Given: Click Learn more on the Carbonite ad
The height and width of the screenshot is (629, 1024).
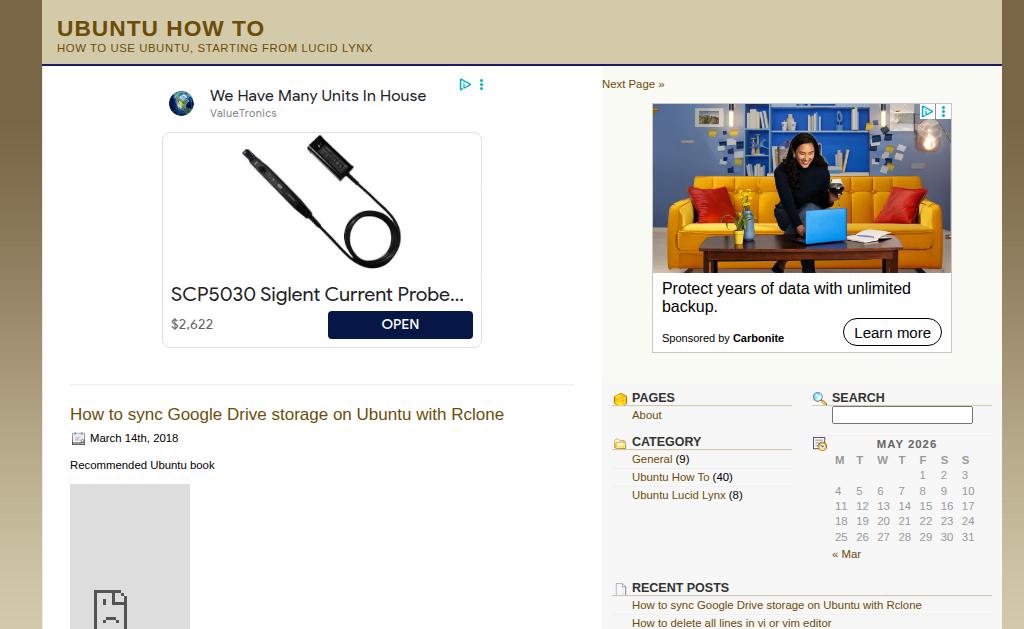Looking at the screenshot, I should (x=892, y=332).
